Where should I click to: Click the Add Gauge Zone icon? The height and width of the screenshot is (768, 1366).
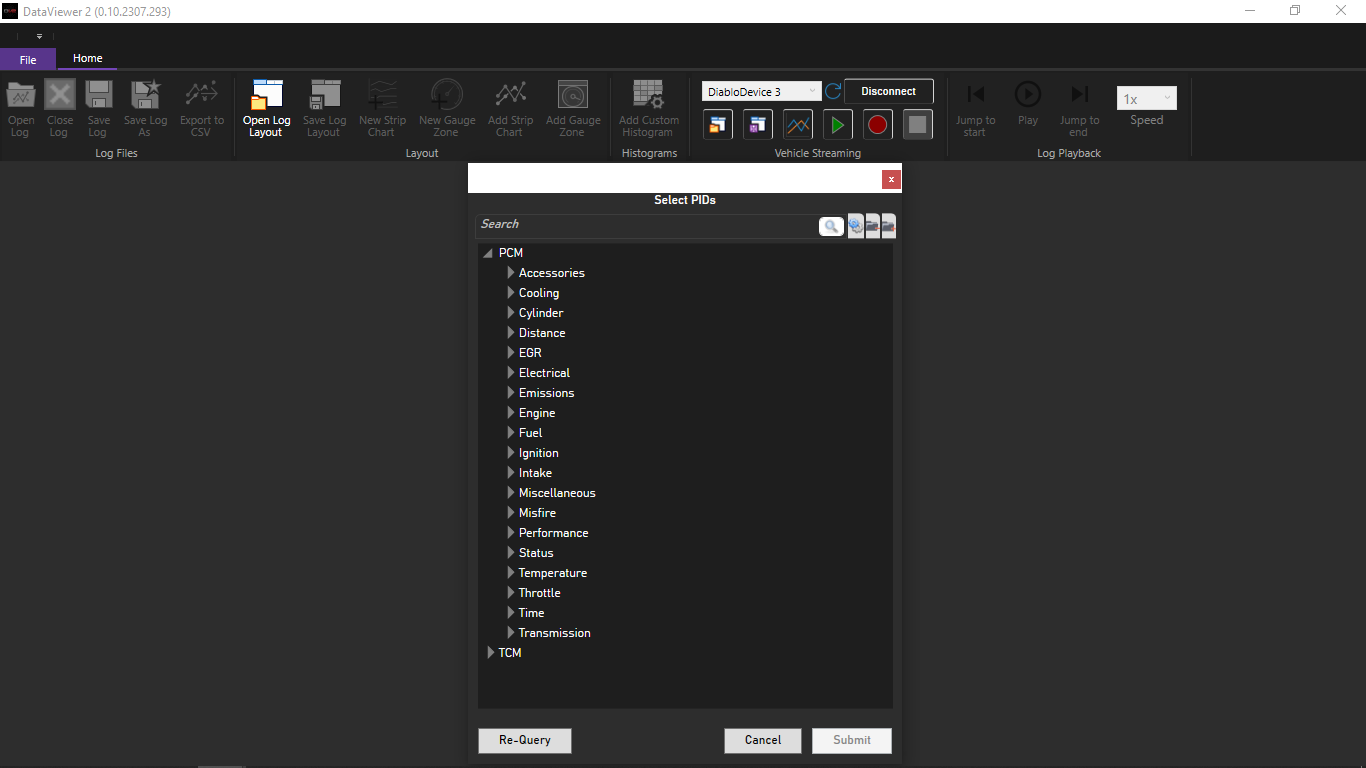coord(573,95)
